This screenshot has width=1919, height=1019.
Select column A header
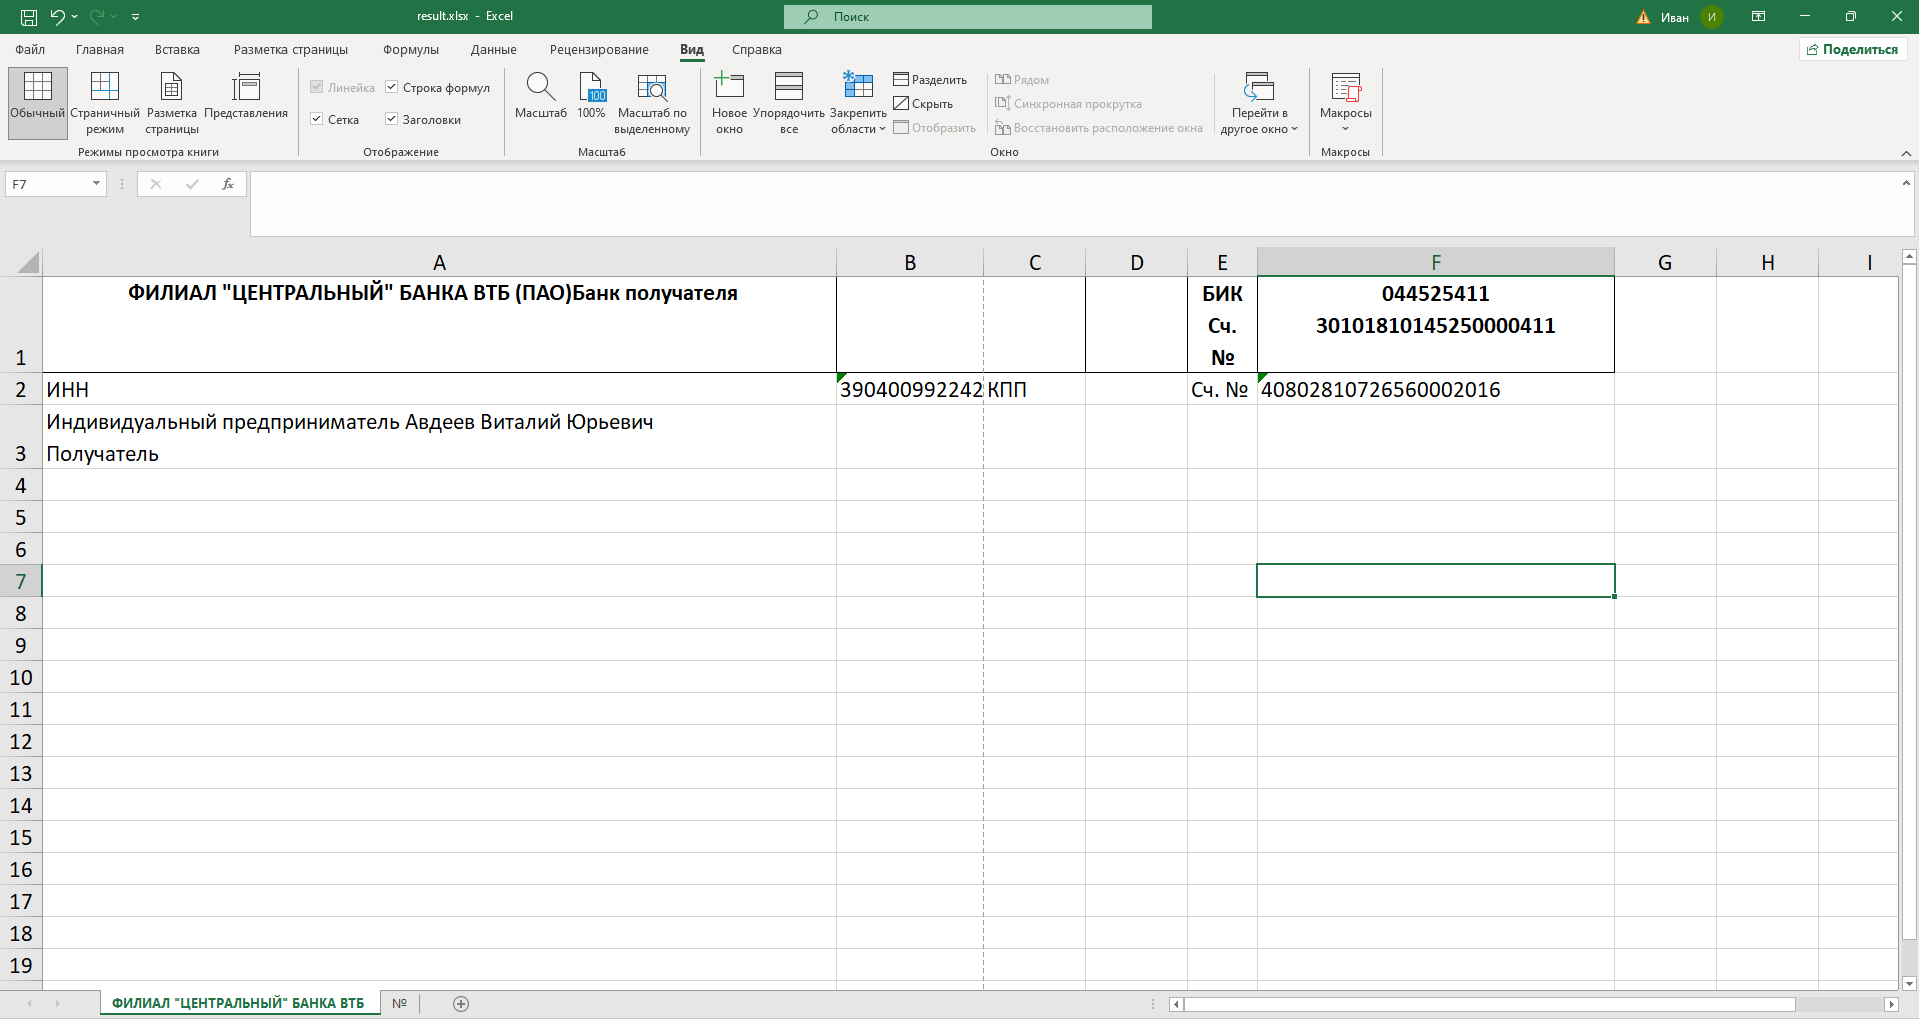[x=439, y=262]
